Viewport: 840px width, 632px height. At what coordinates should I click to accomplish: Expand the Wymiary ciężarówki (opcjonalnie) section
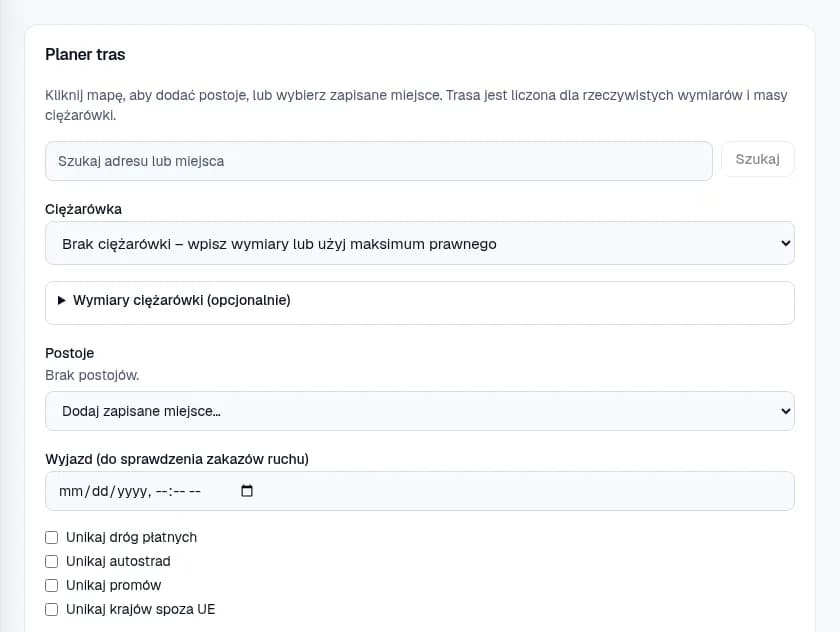[419, 303]
